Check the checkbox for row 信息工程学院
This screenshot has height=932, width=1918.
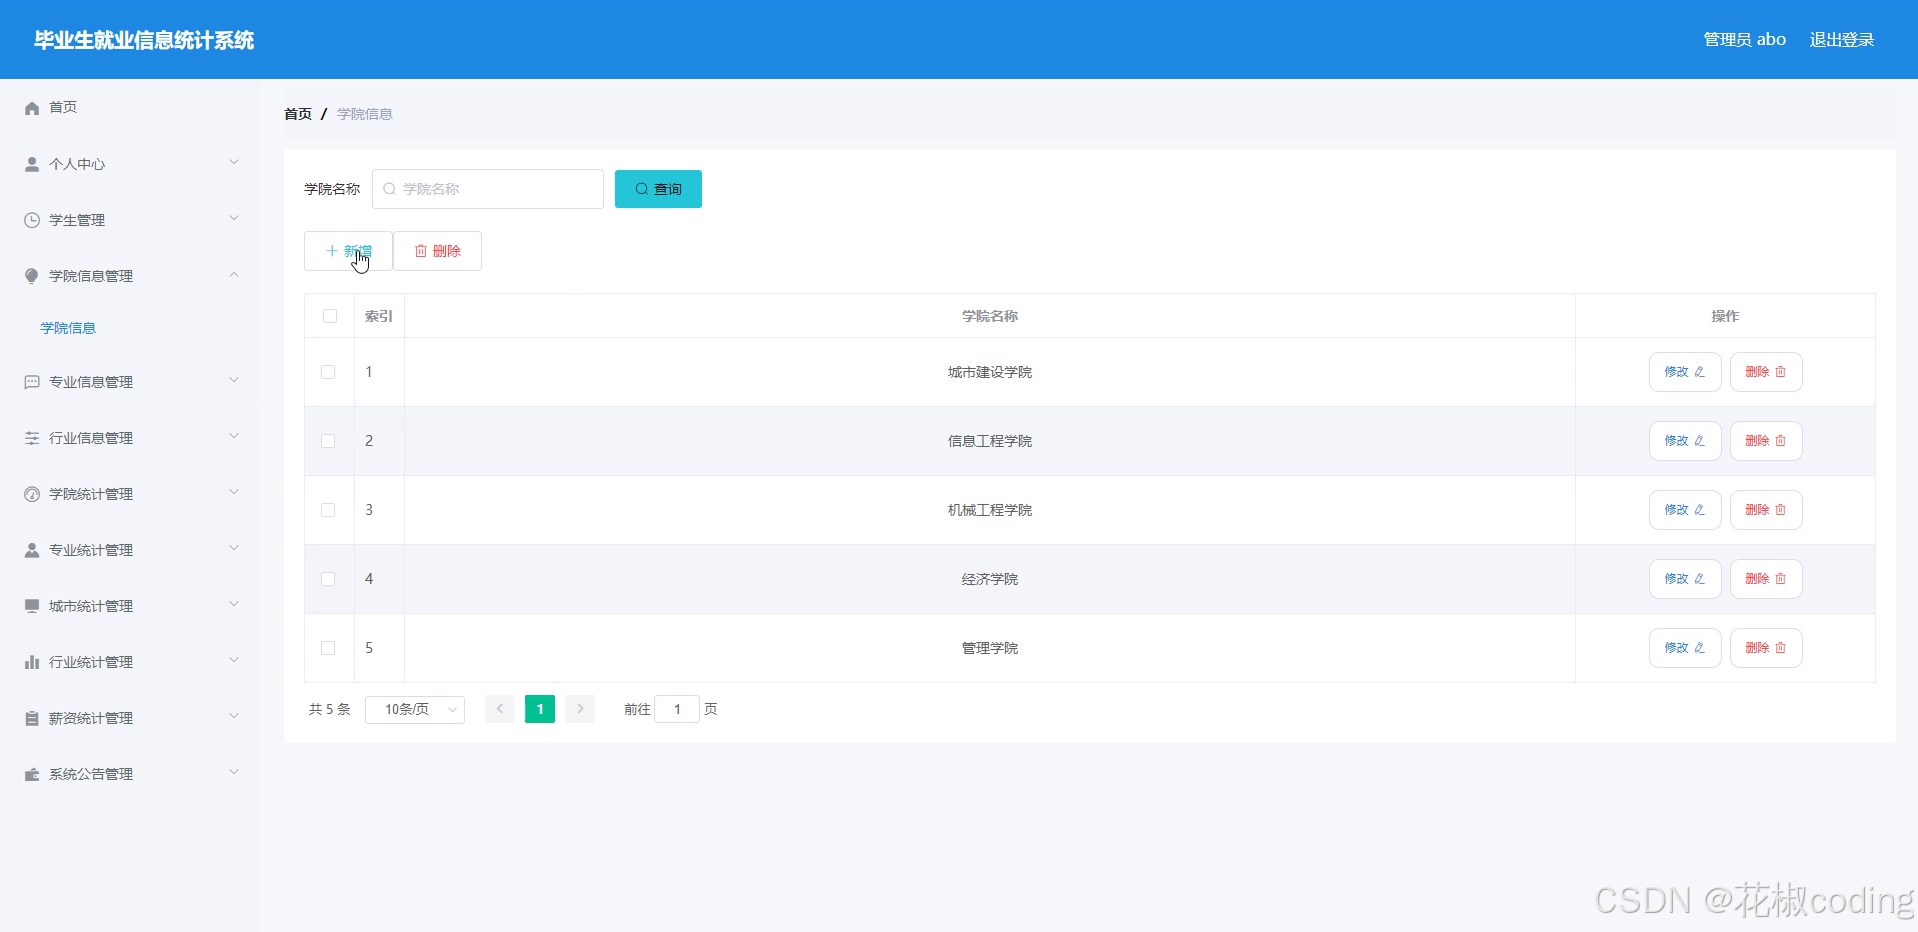pos(328,441)
